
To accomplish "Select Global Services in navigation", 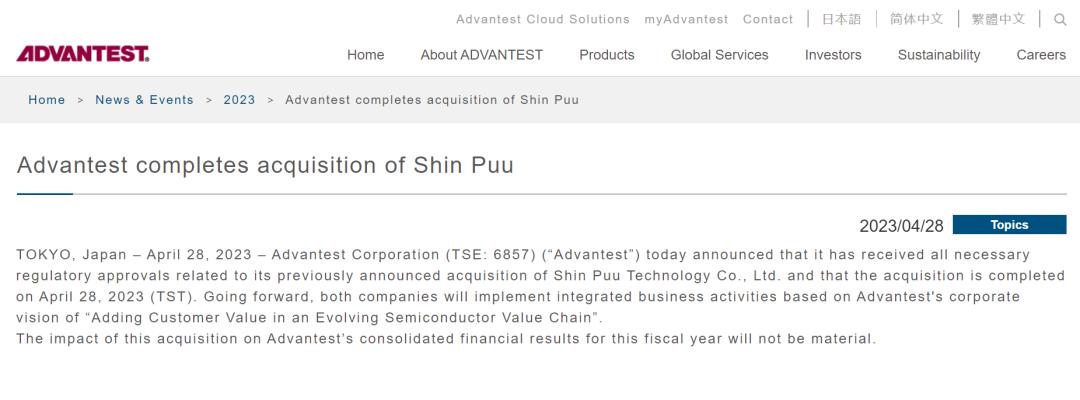I will pos(719,55).
